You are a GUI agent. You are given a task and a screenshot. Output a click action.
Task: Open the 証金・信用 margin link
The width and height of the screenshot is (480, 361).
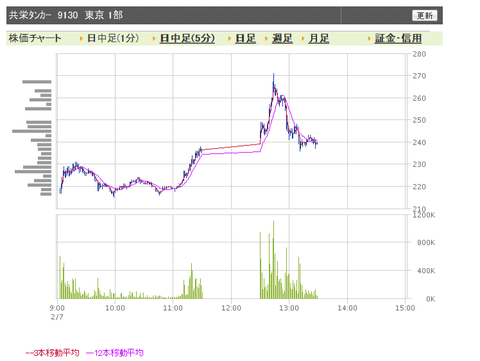(398, 38)
